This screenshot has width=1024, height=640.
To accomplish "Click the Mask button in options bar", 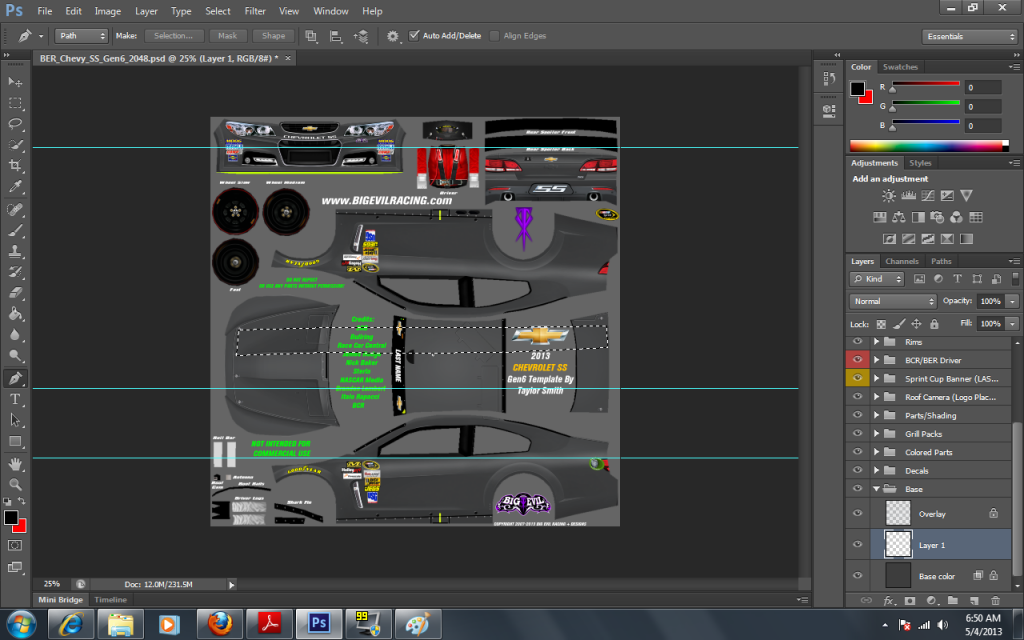I will [x=227, y=36].
